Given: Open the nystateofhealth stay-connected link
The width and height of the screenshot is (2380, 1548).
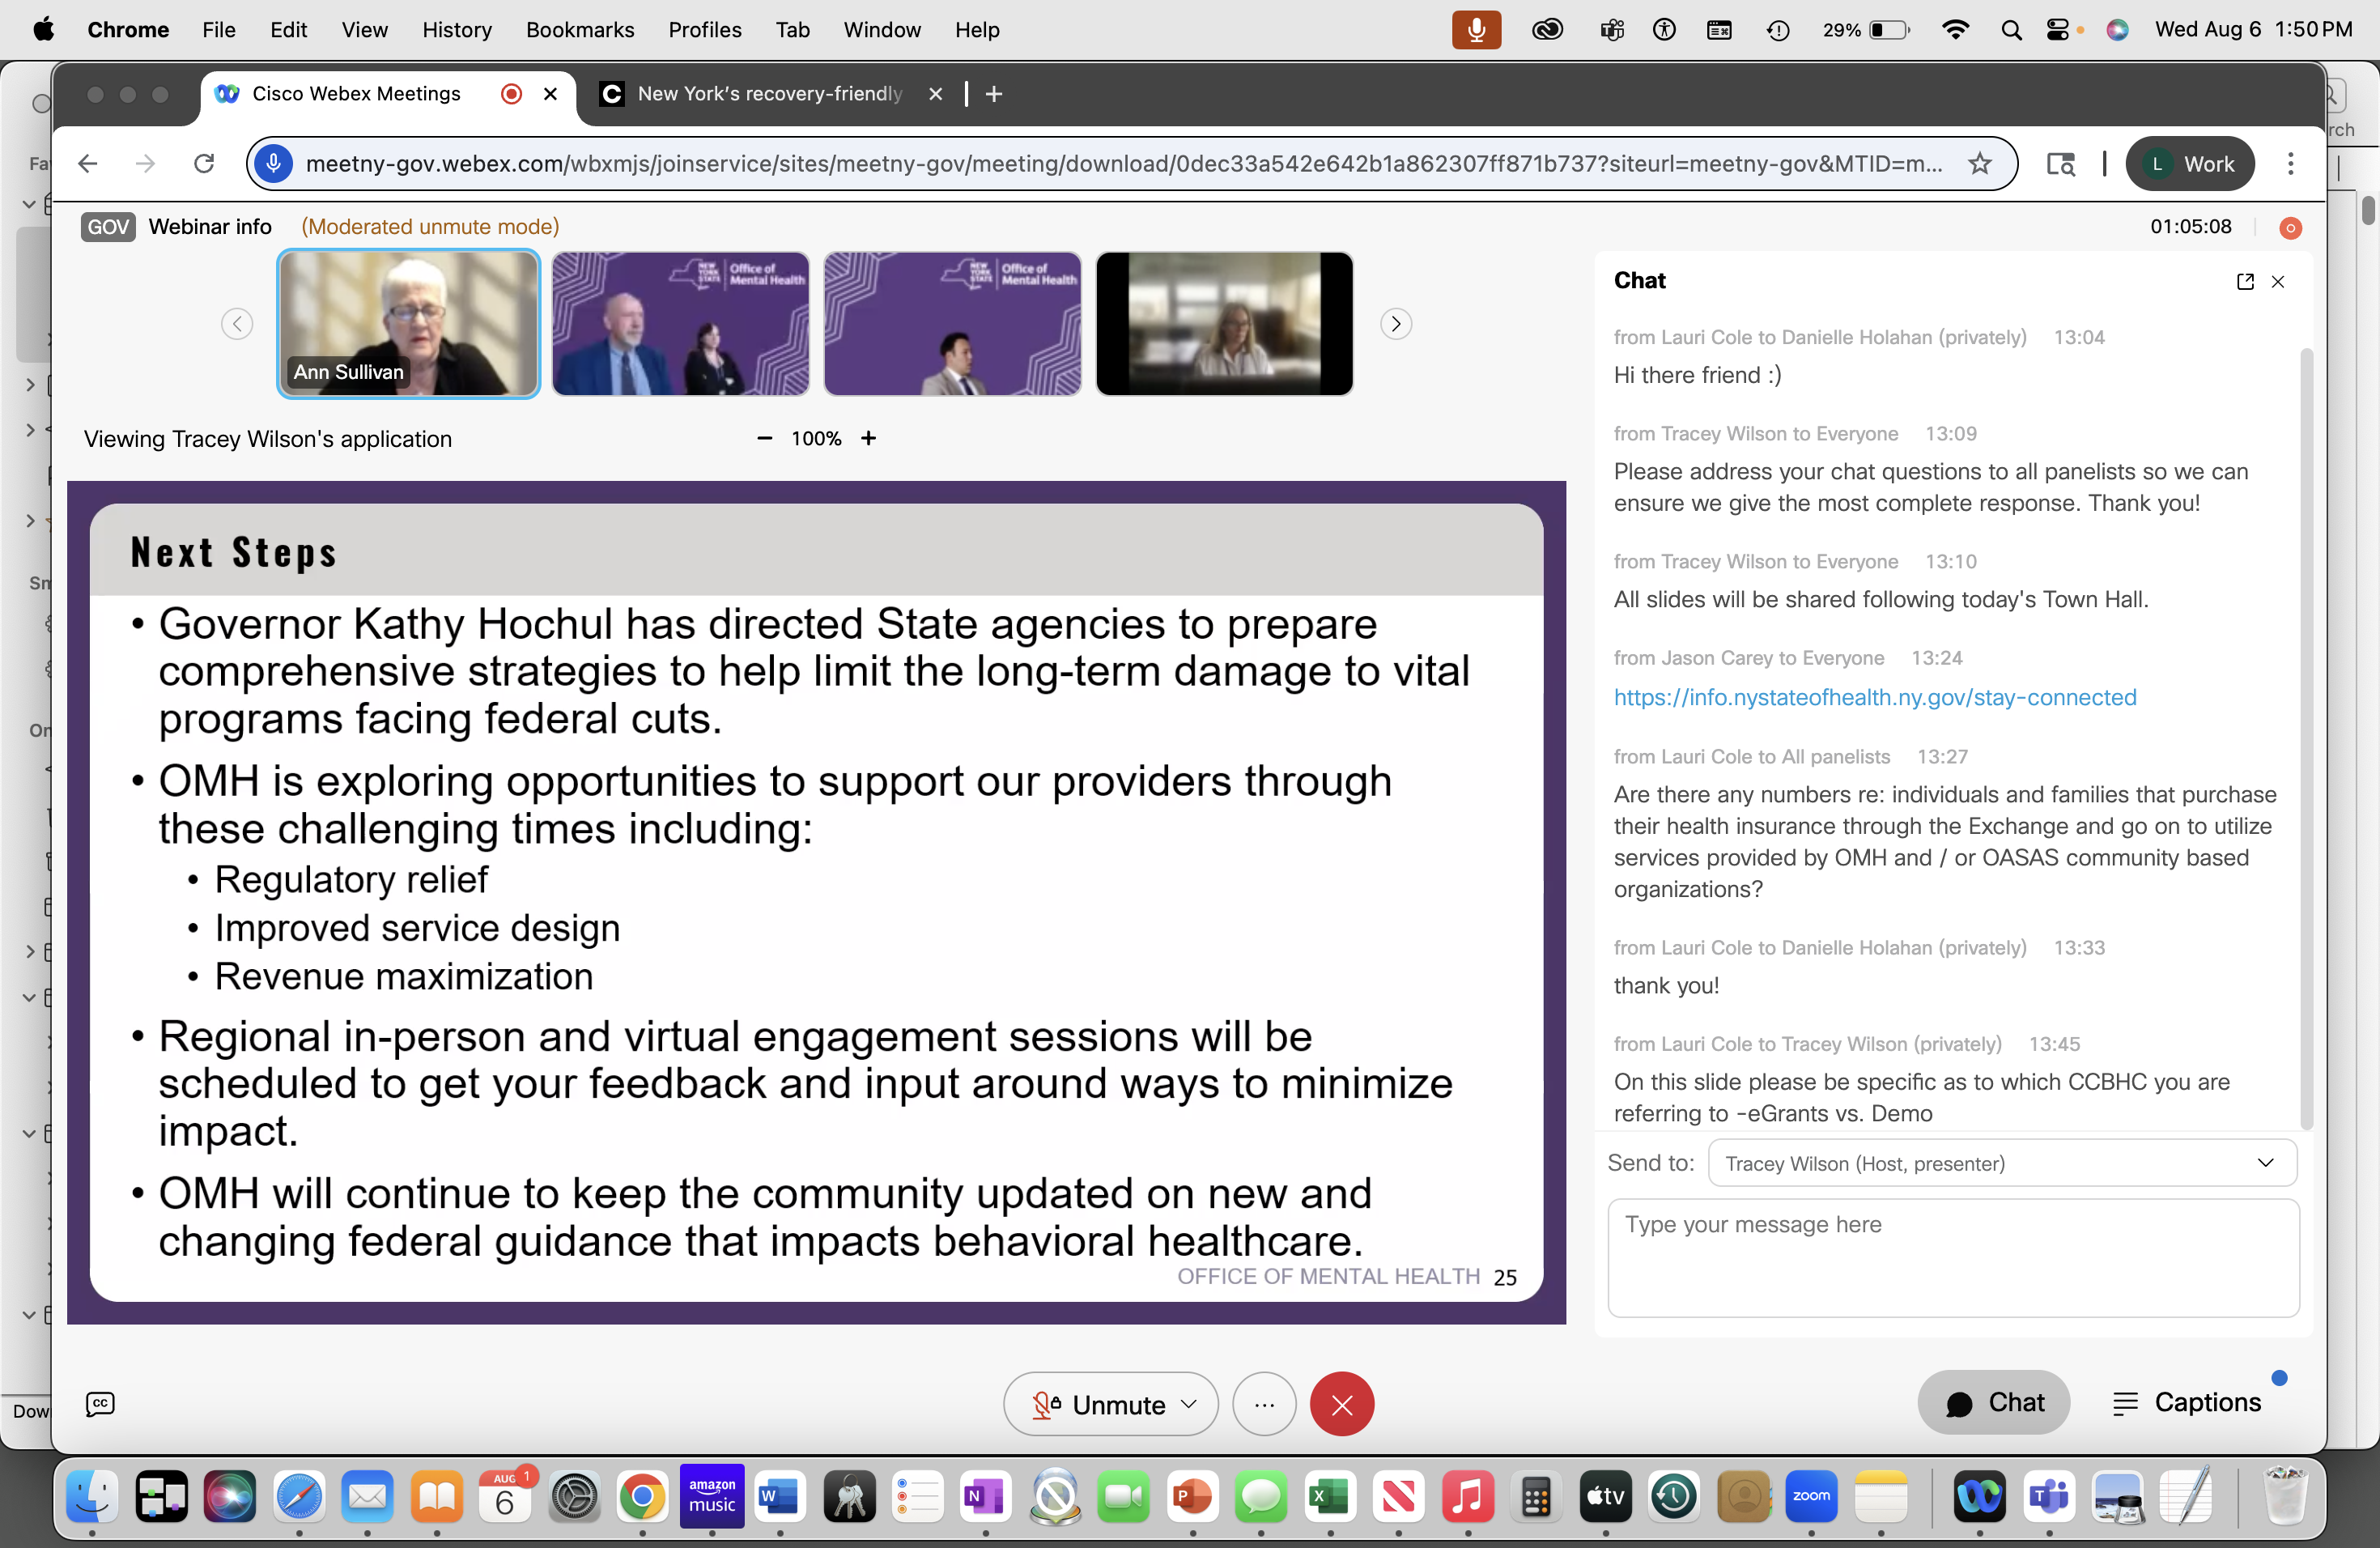Looking at the screenshot, I should point(1874,697).
